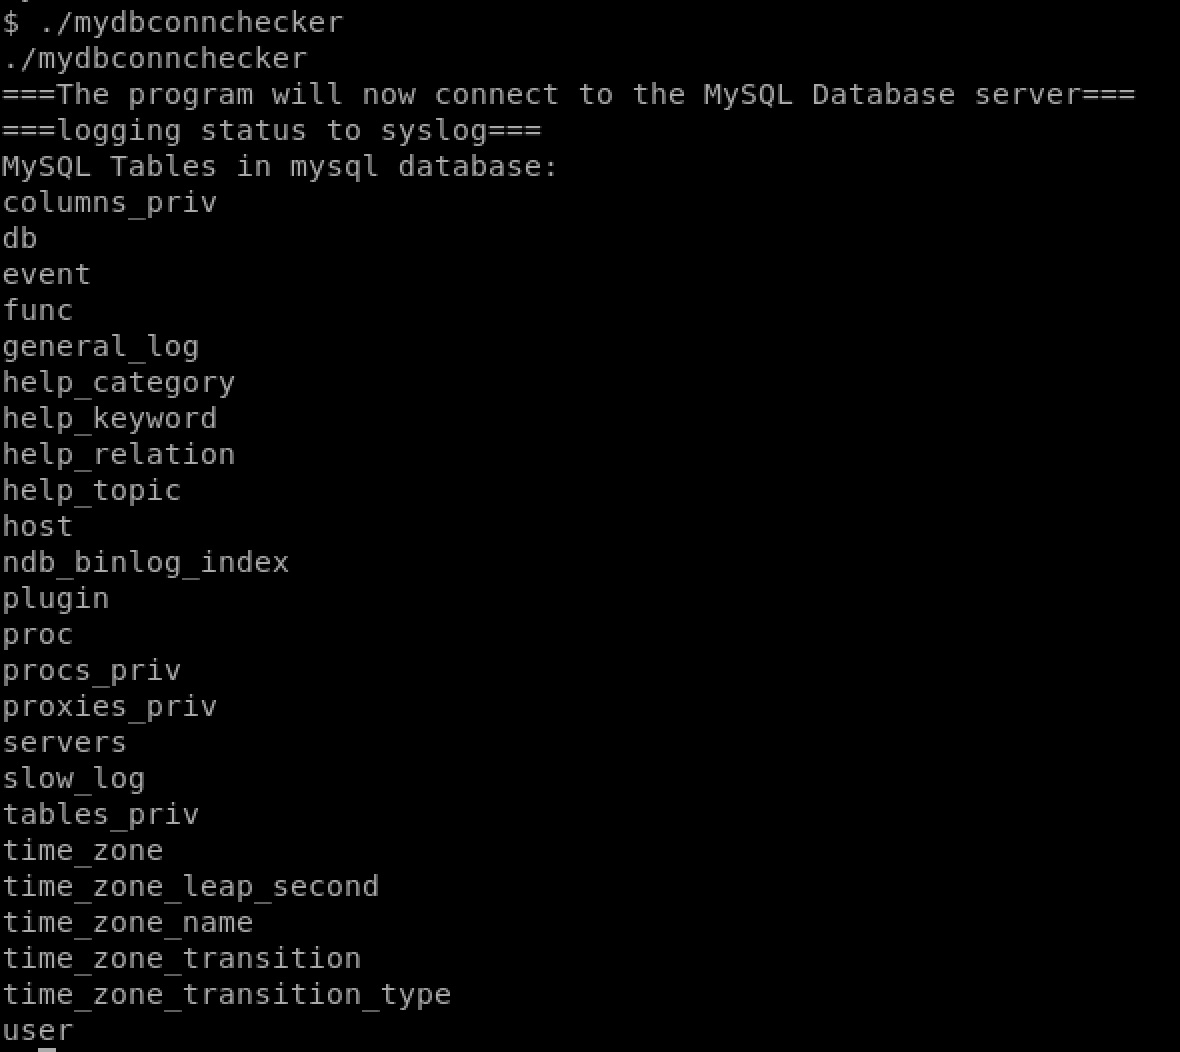1180x1052 pixels.
Task: Click the servers table entry
Action: [65, 743]
